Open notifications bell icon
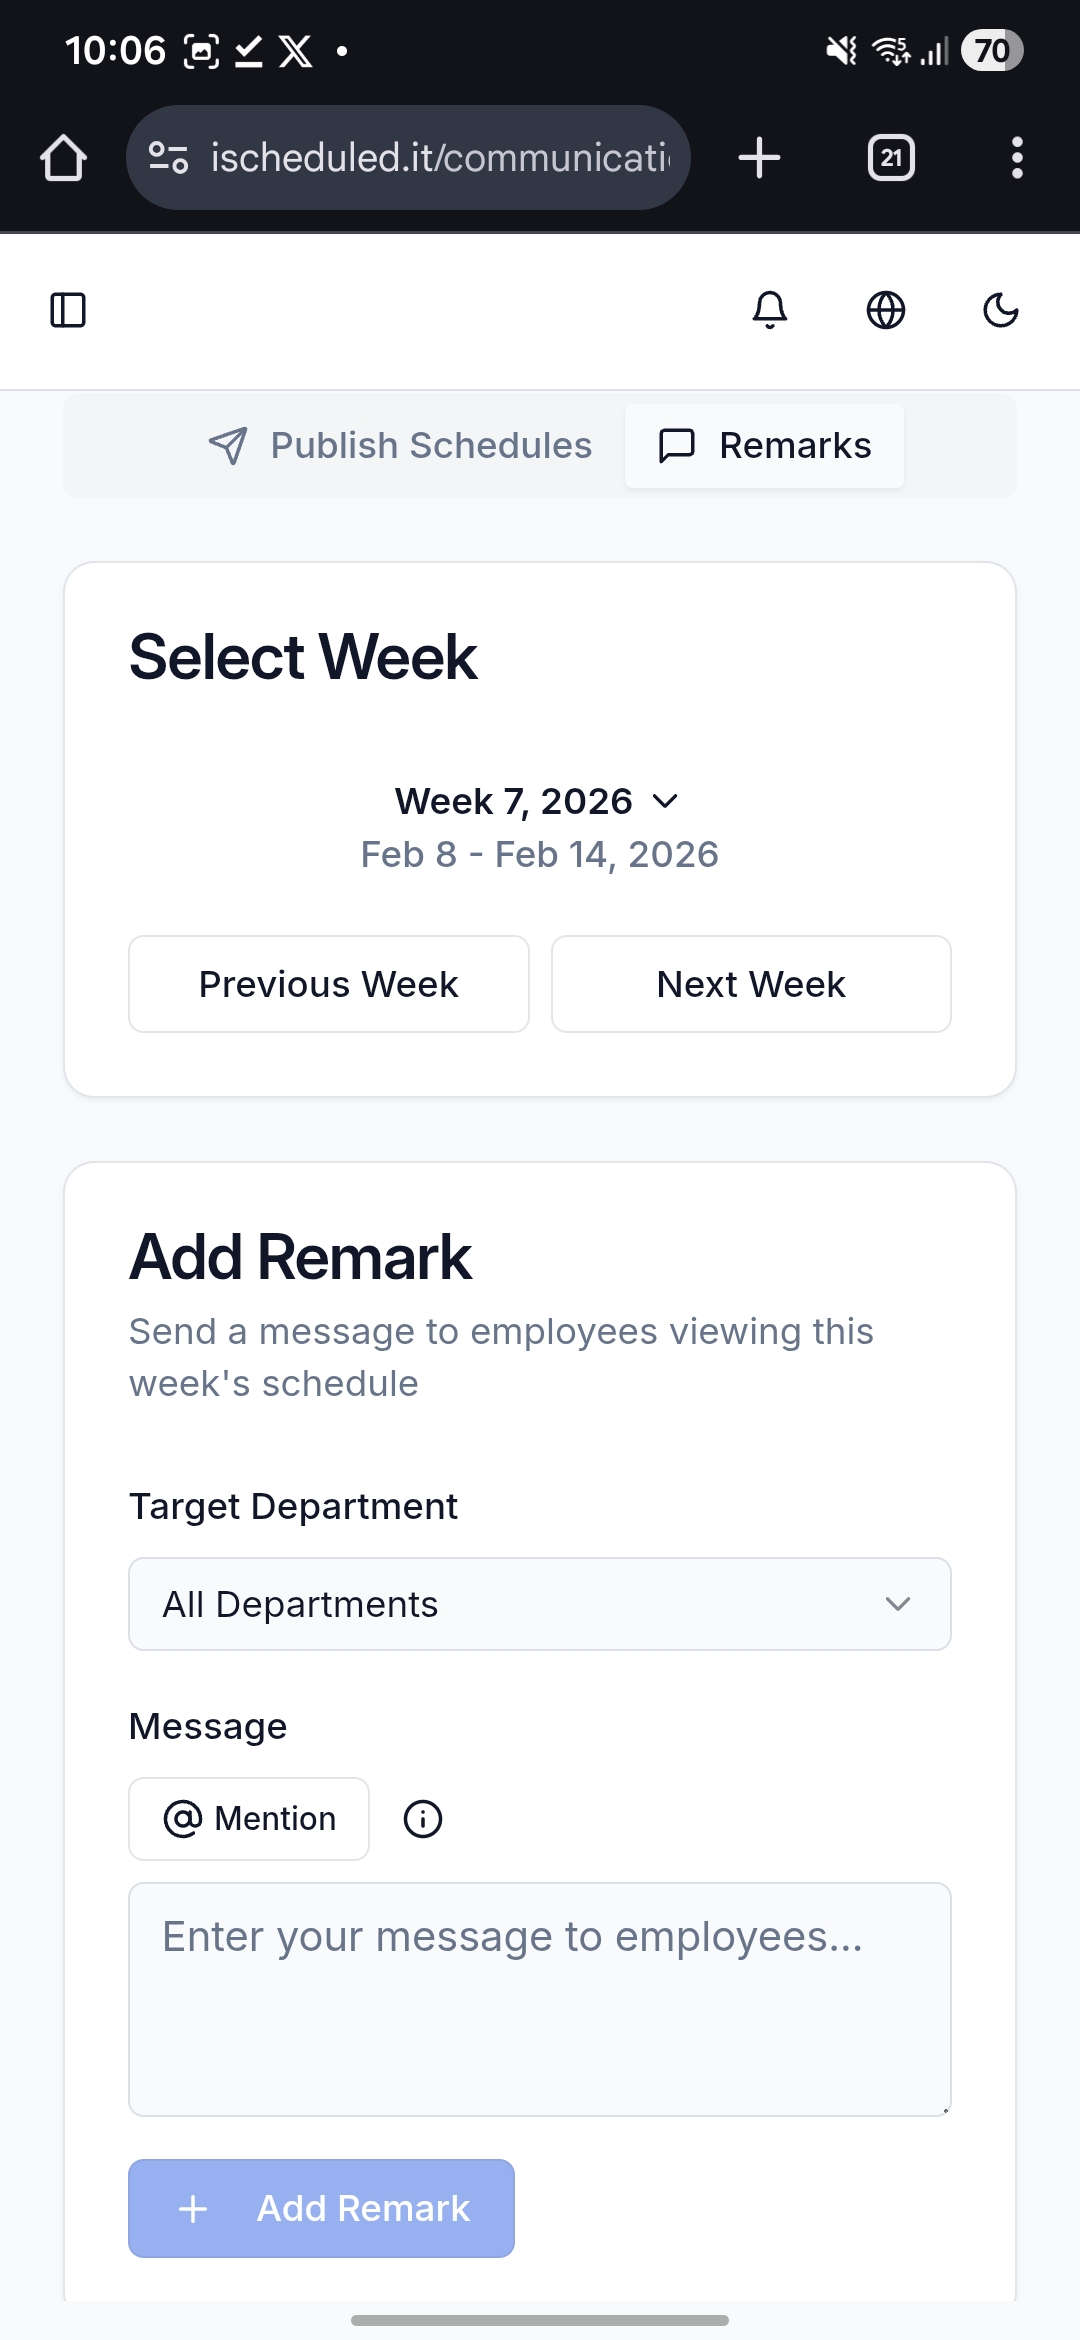Image resolution: width=1080 pixels, height=2340 pixels. click(770, 310)
